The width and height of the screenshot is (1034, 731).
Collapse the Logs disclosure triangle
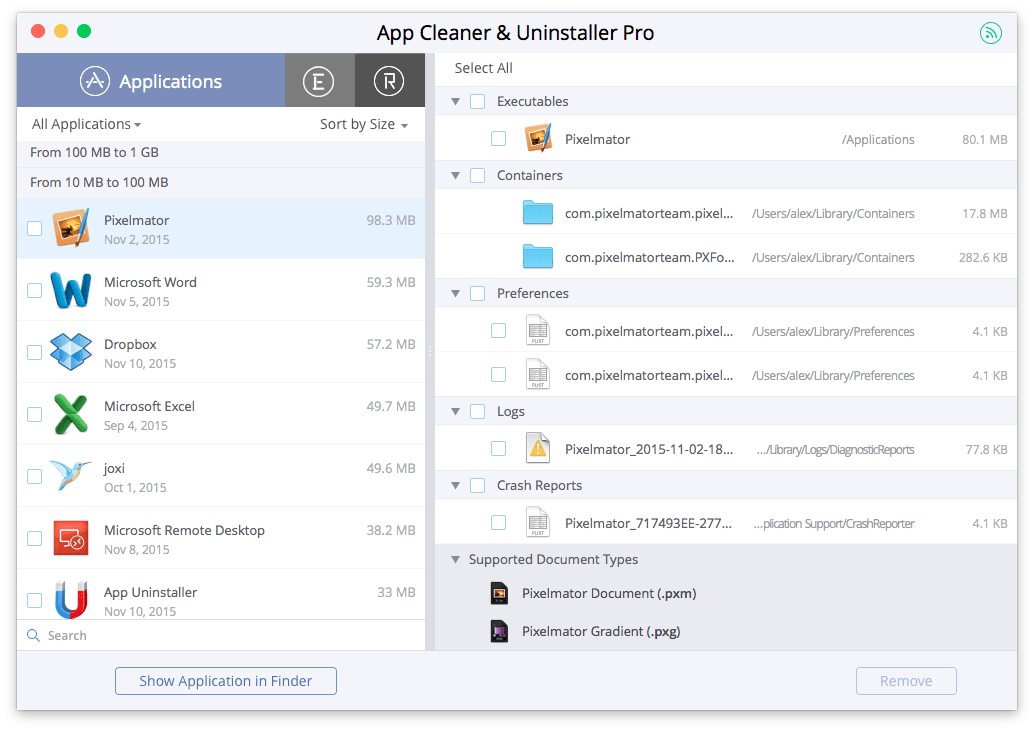click(x=456, y=411)
